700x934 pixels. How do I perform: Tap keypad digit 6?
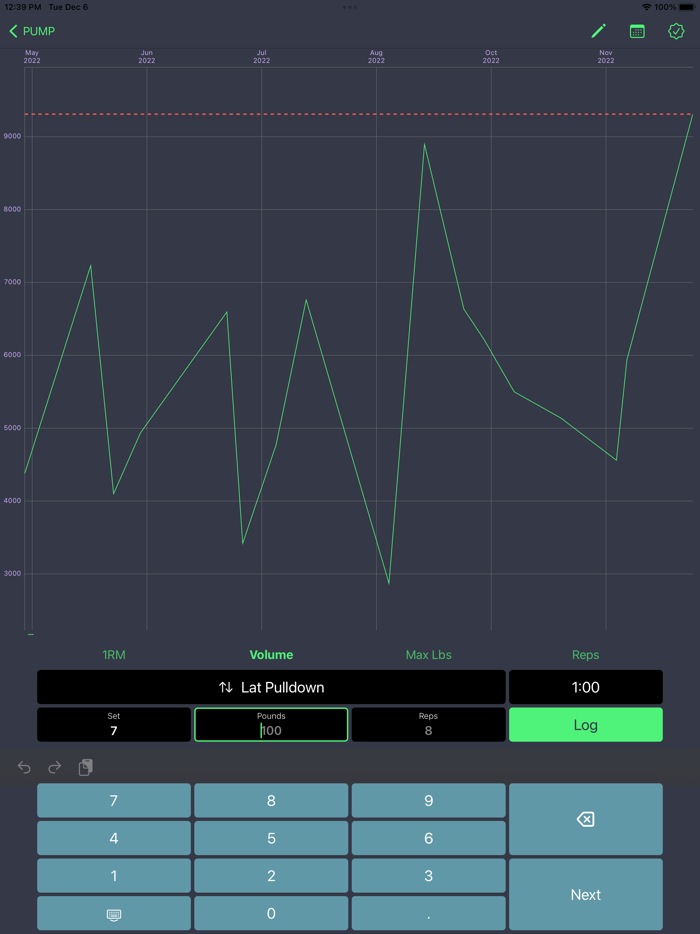coord(428,838)
